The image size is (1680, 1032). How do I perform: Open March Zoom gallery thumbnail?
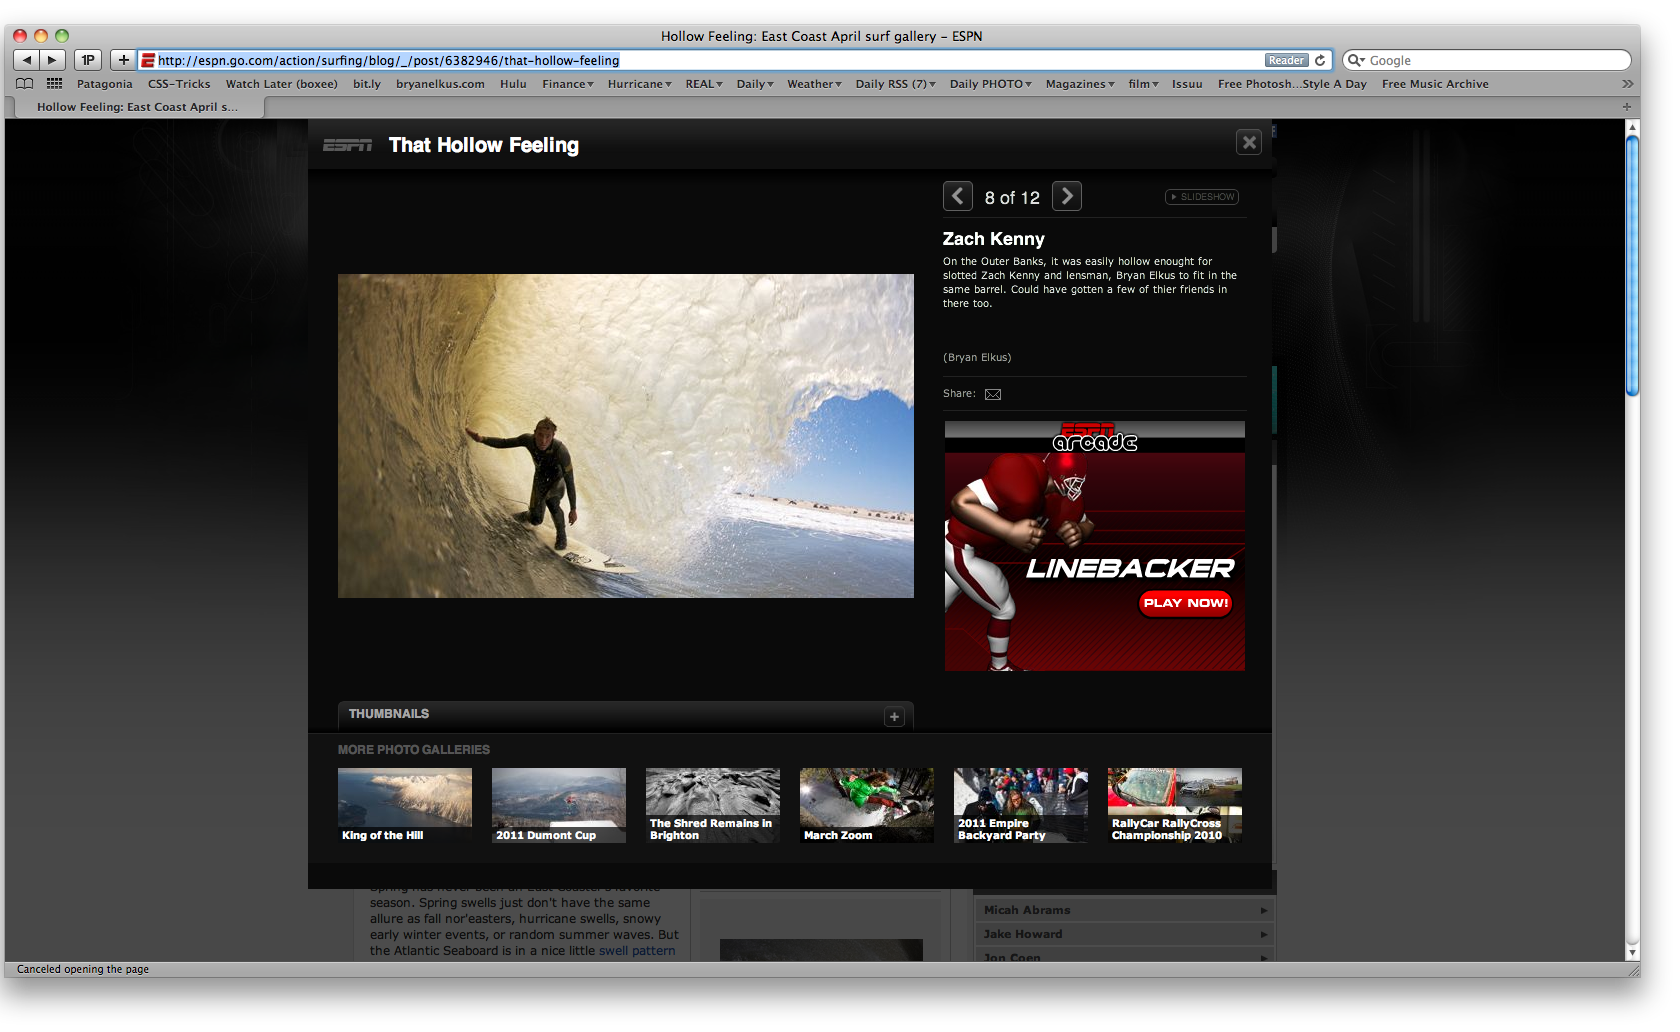(x=867, y=805)
